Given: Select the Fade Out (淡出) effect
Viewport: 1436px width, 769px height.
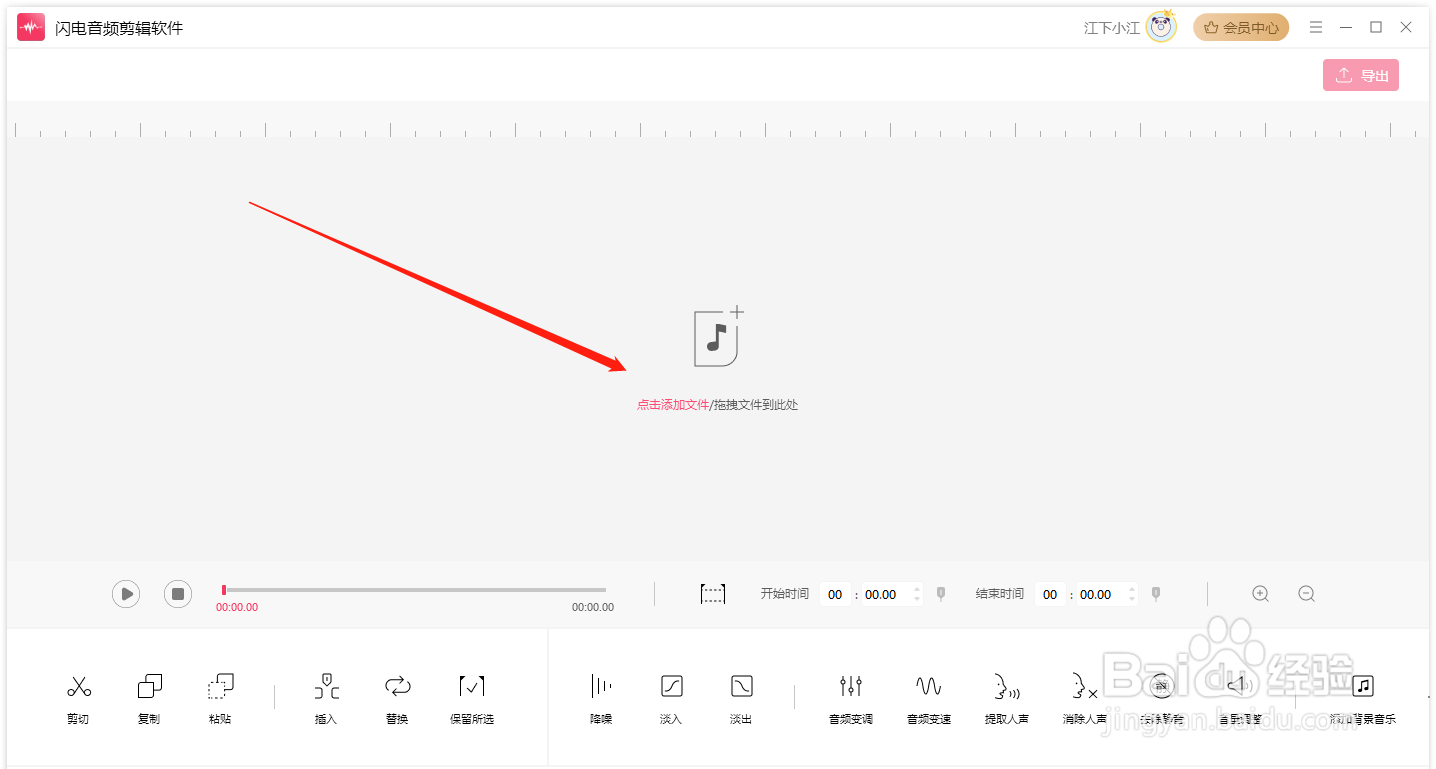Looking at the screenshot, I should 741,687.
